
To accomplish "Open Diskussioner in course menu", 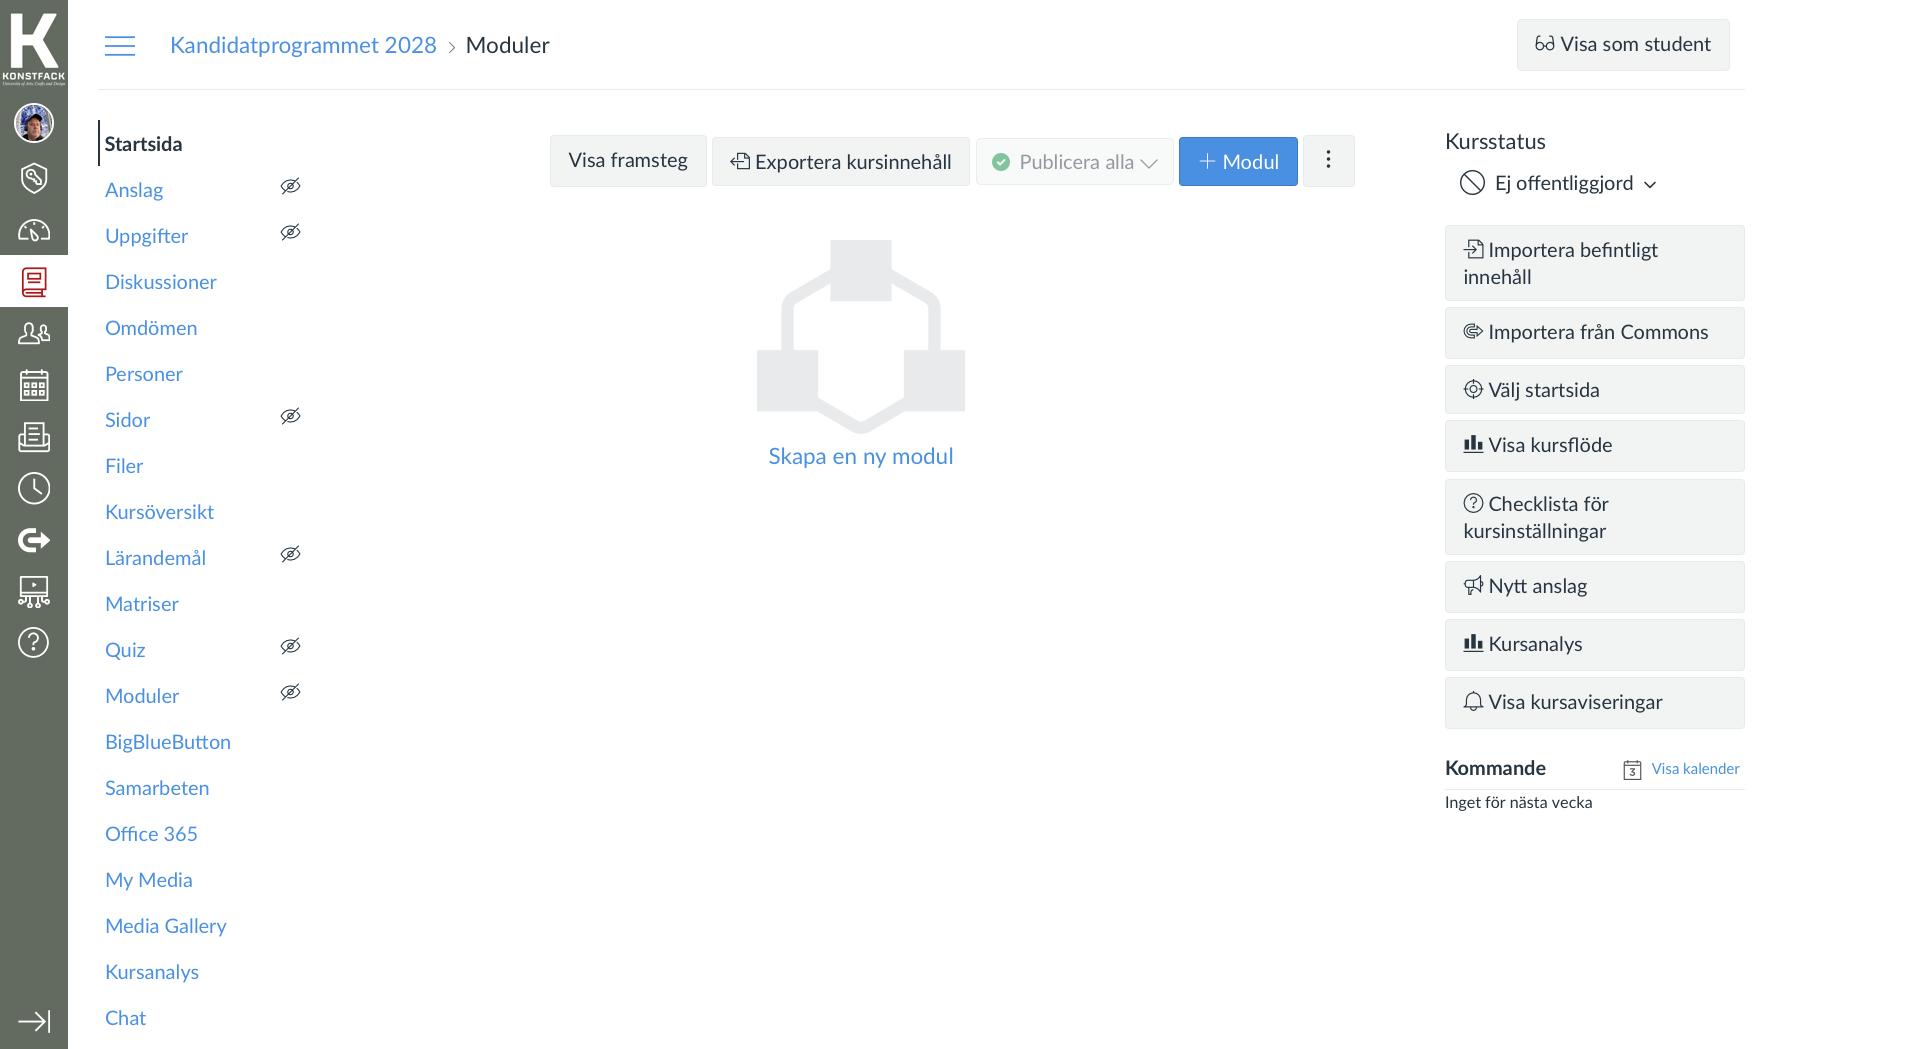I will 161,282.
